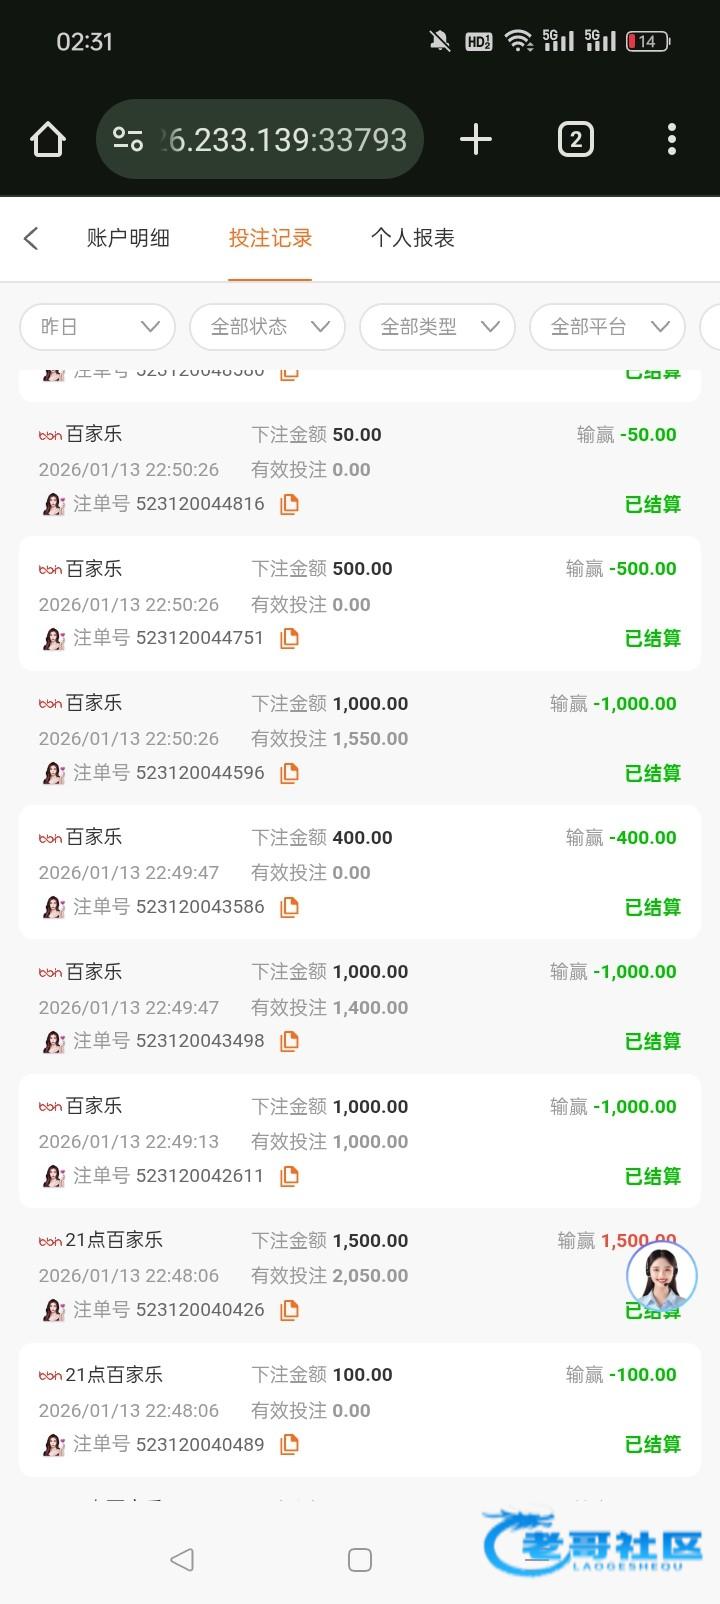The image size is (720, 1604).
Task: Open the customer service chat avatar
Action: point(661,1276)
